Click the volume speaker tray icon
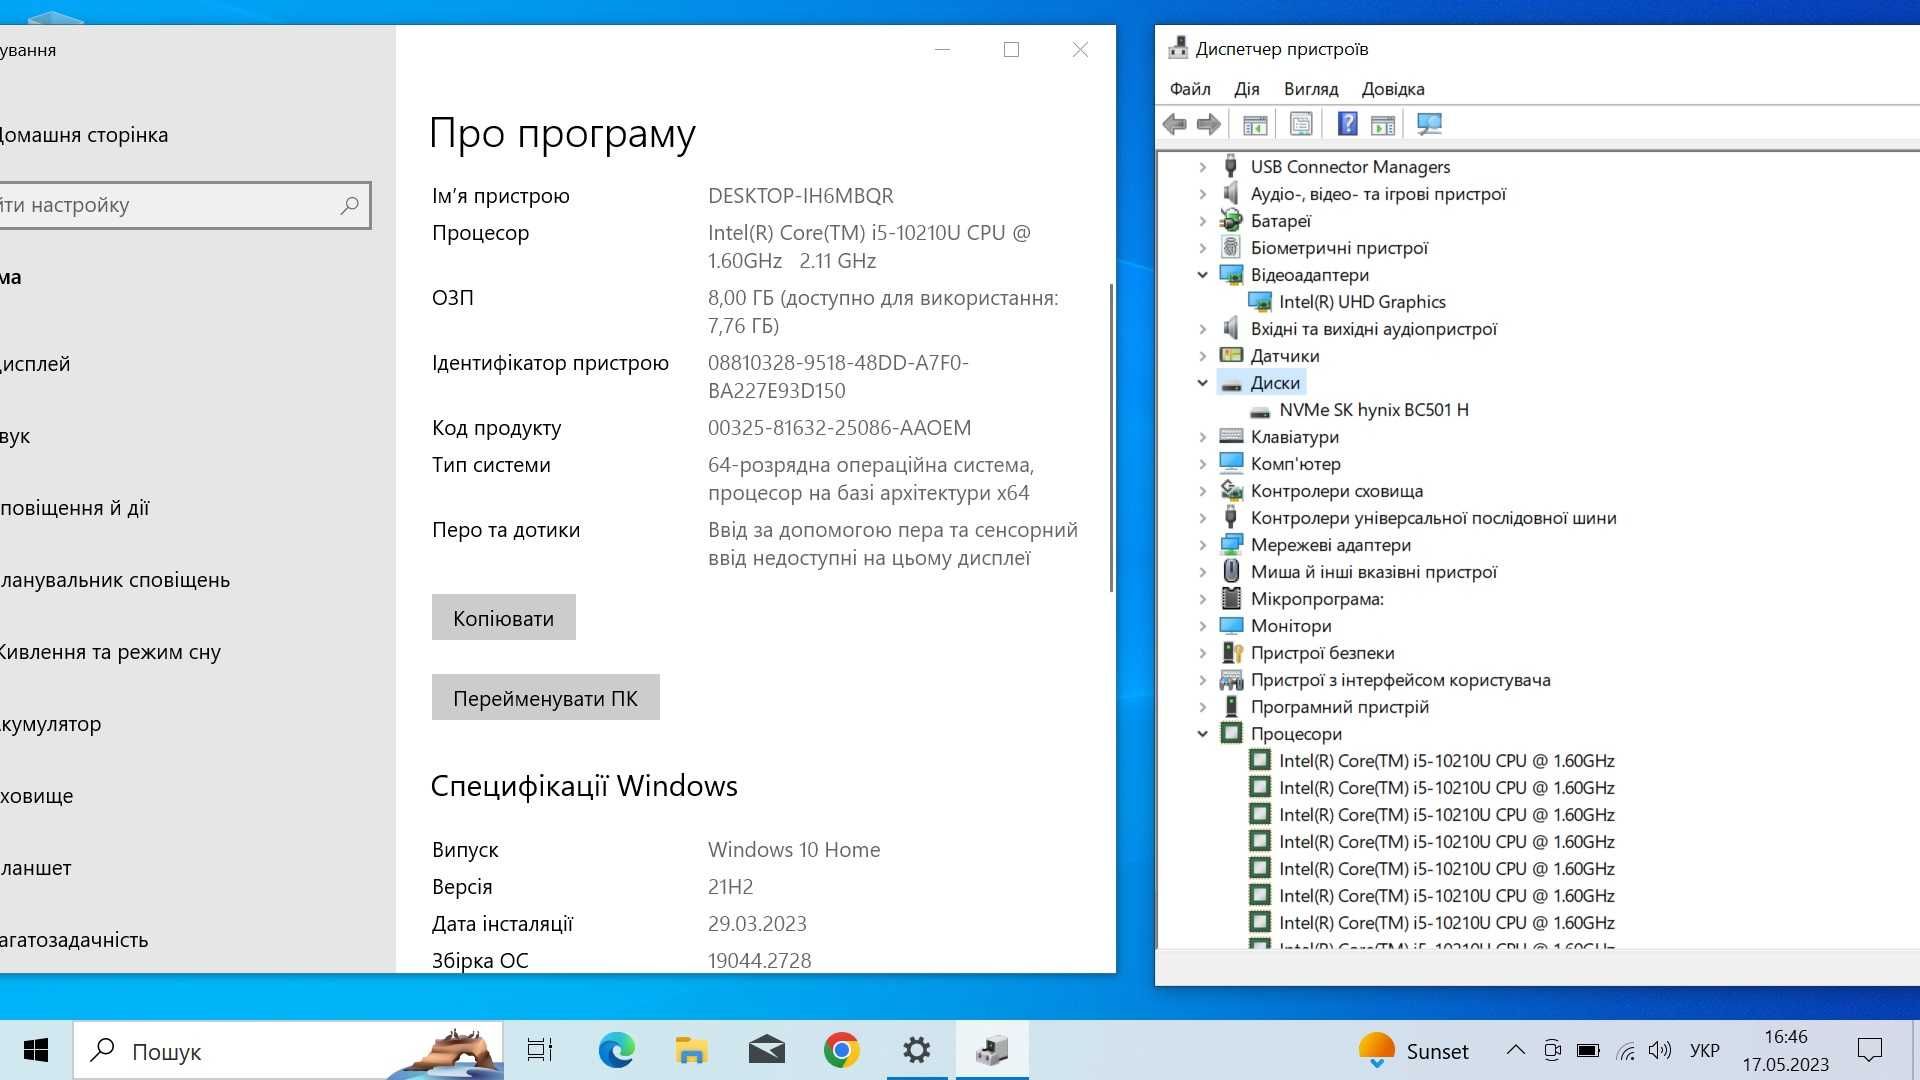Image resolution: width=1920 pixels, height=1080 pixels. tap(1660, 1050)
